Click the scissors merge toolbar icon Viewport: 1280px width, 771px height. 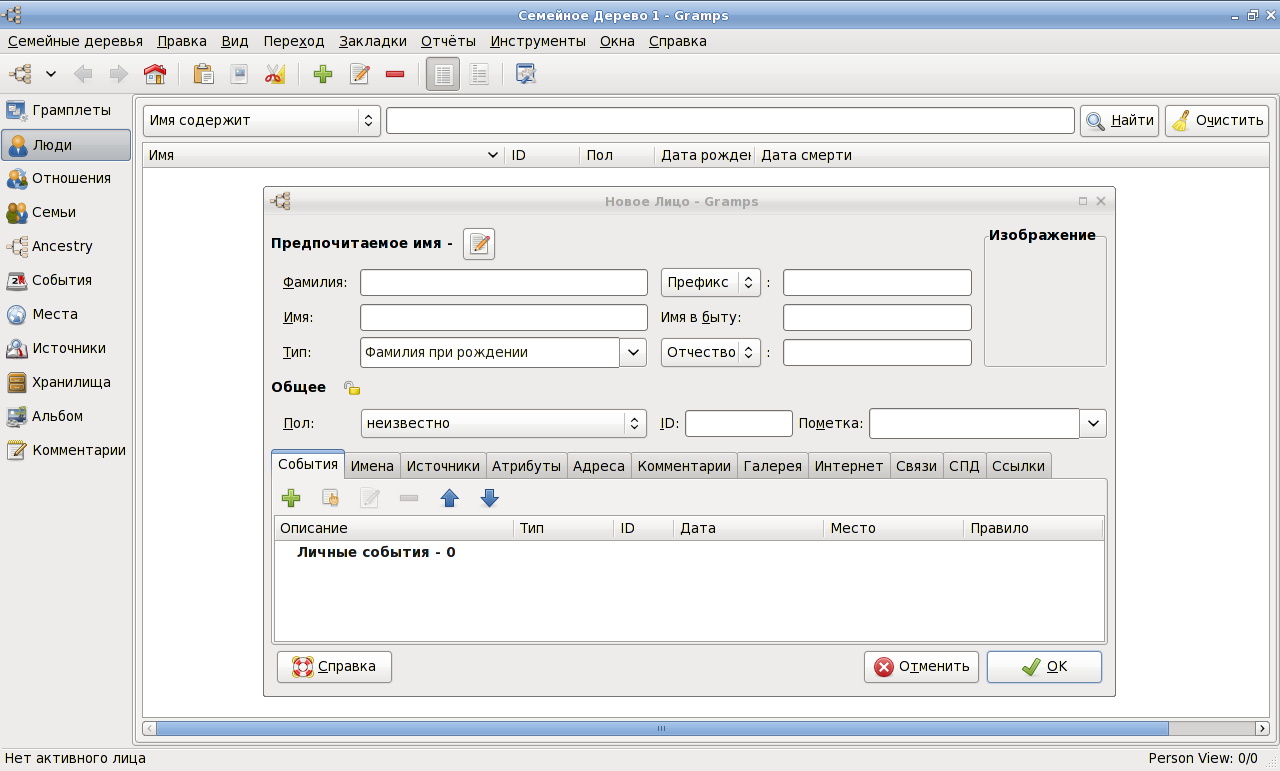(274, 74)
